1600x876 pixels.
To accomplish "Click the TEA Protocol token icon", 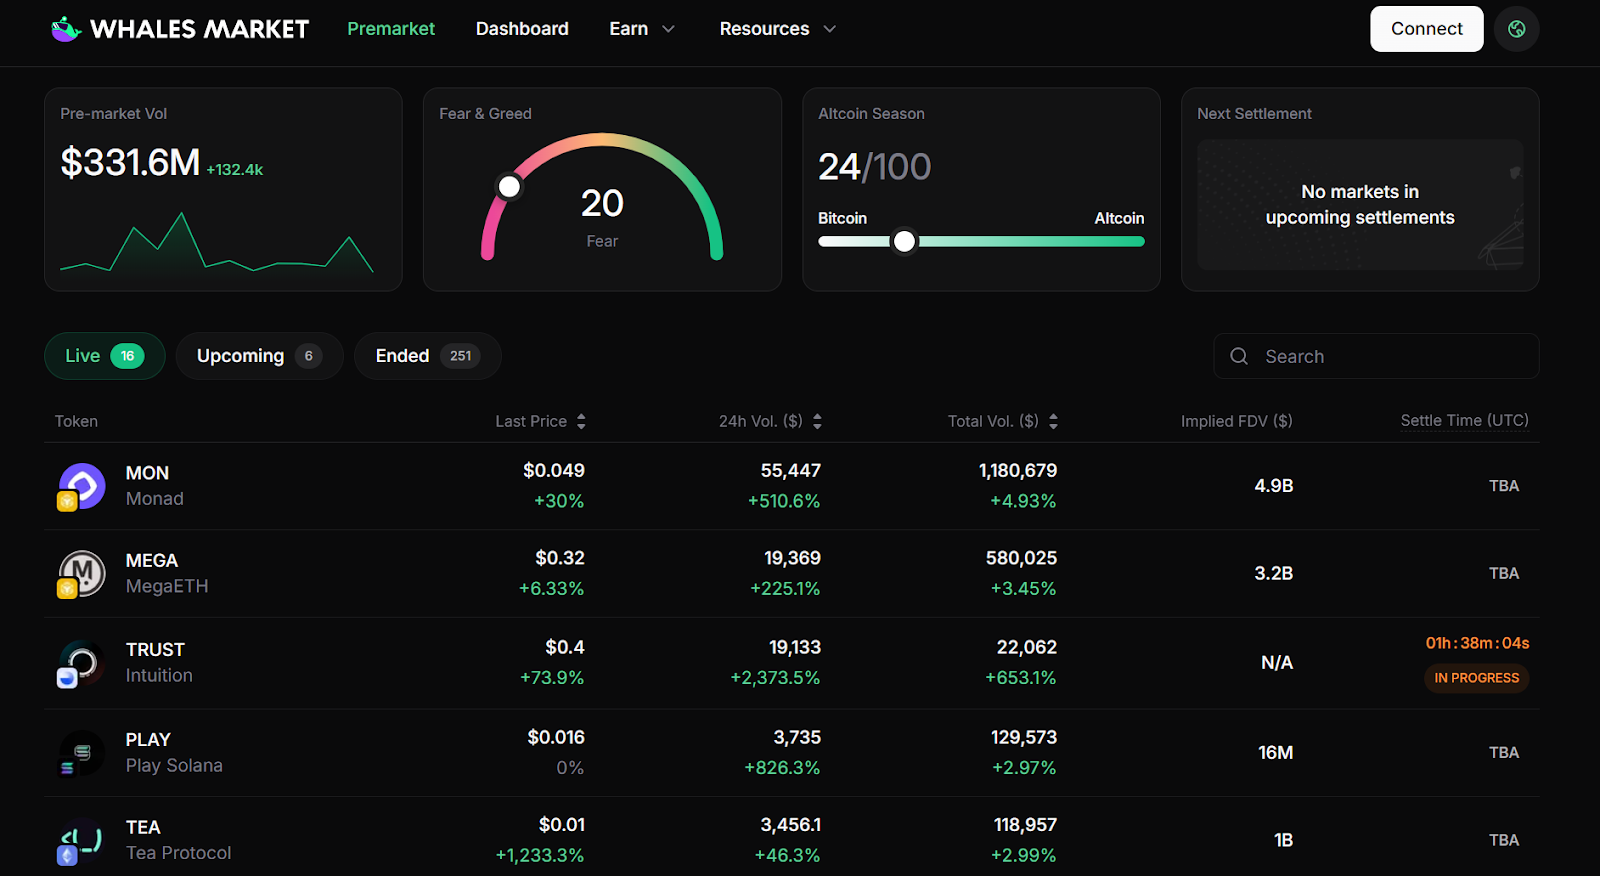I will pos(81,841).
